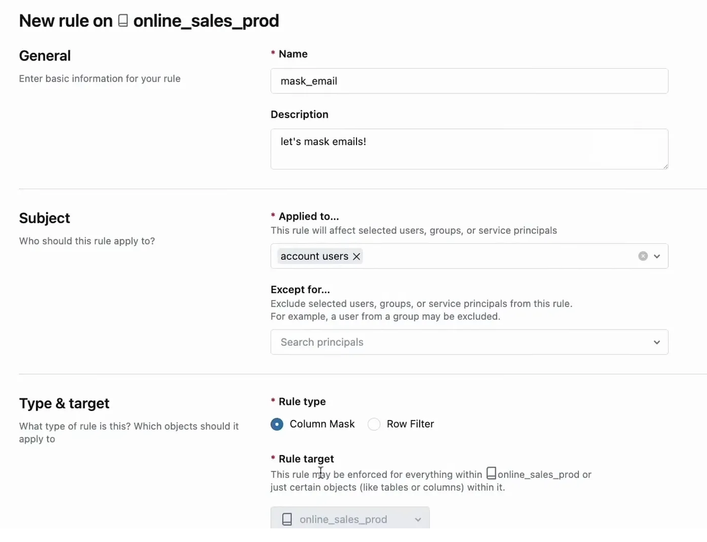Click catalog icon inside Rule target dropdown
Image resolution: width=707 pixels, height=542 pixels.
(x=287, y=520)
